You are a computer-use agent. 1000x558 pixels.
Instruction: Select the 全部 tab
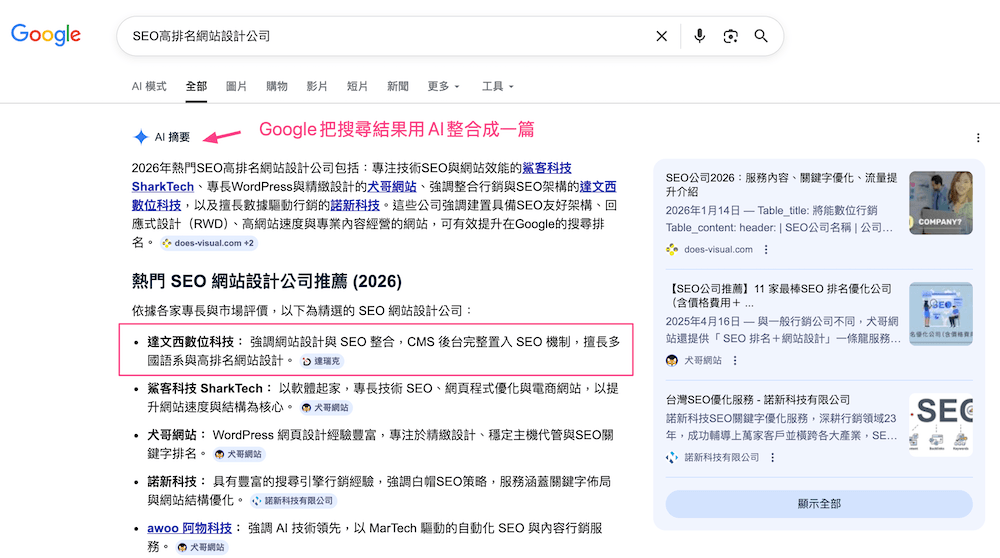(196, 86)
